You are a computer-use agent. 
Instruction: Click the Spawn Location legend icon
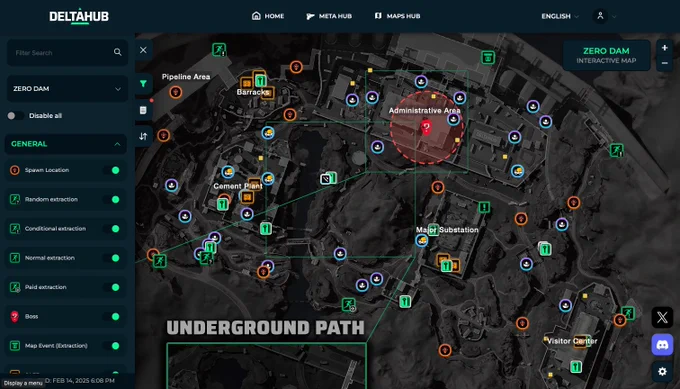coord(15,170)
